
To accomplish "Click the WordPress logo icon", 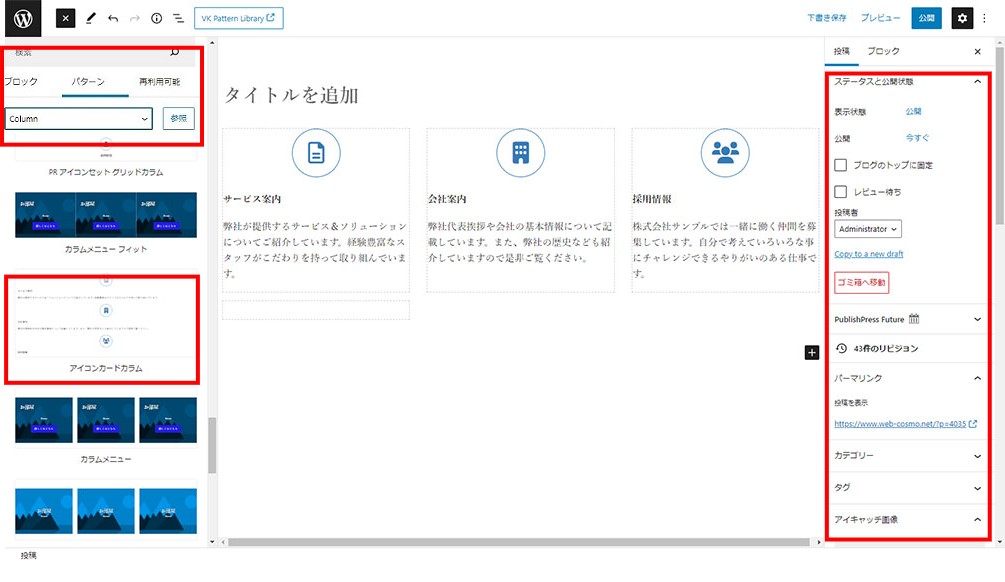I will [x=22, y=18].
